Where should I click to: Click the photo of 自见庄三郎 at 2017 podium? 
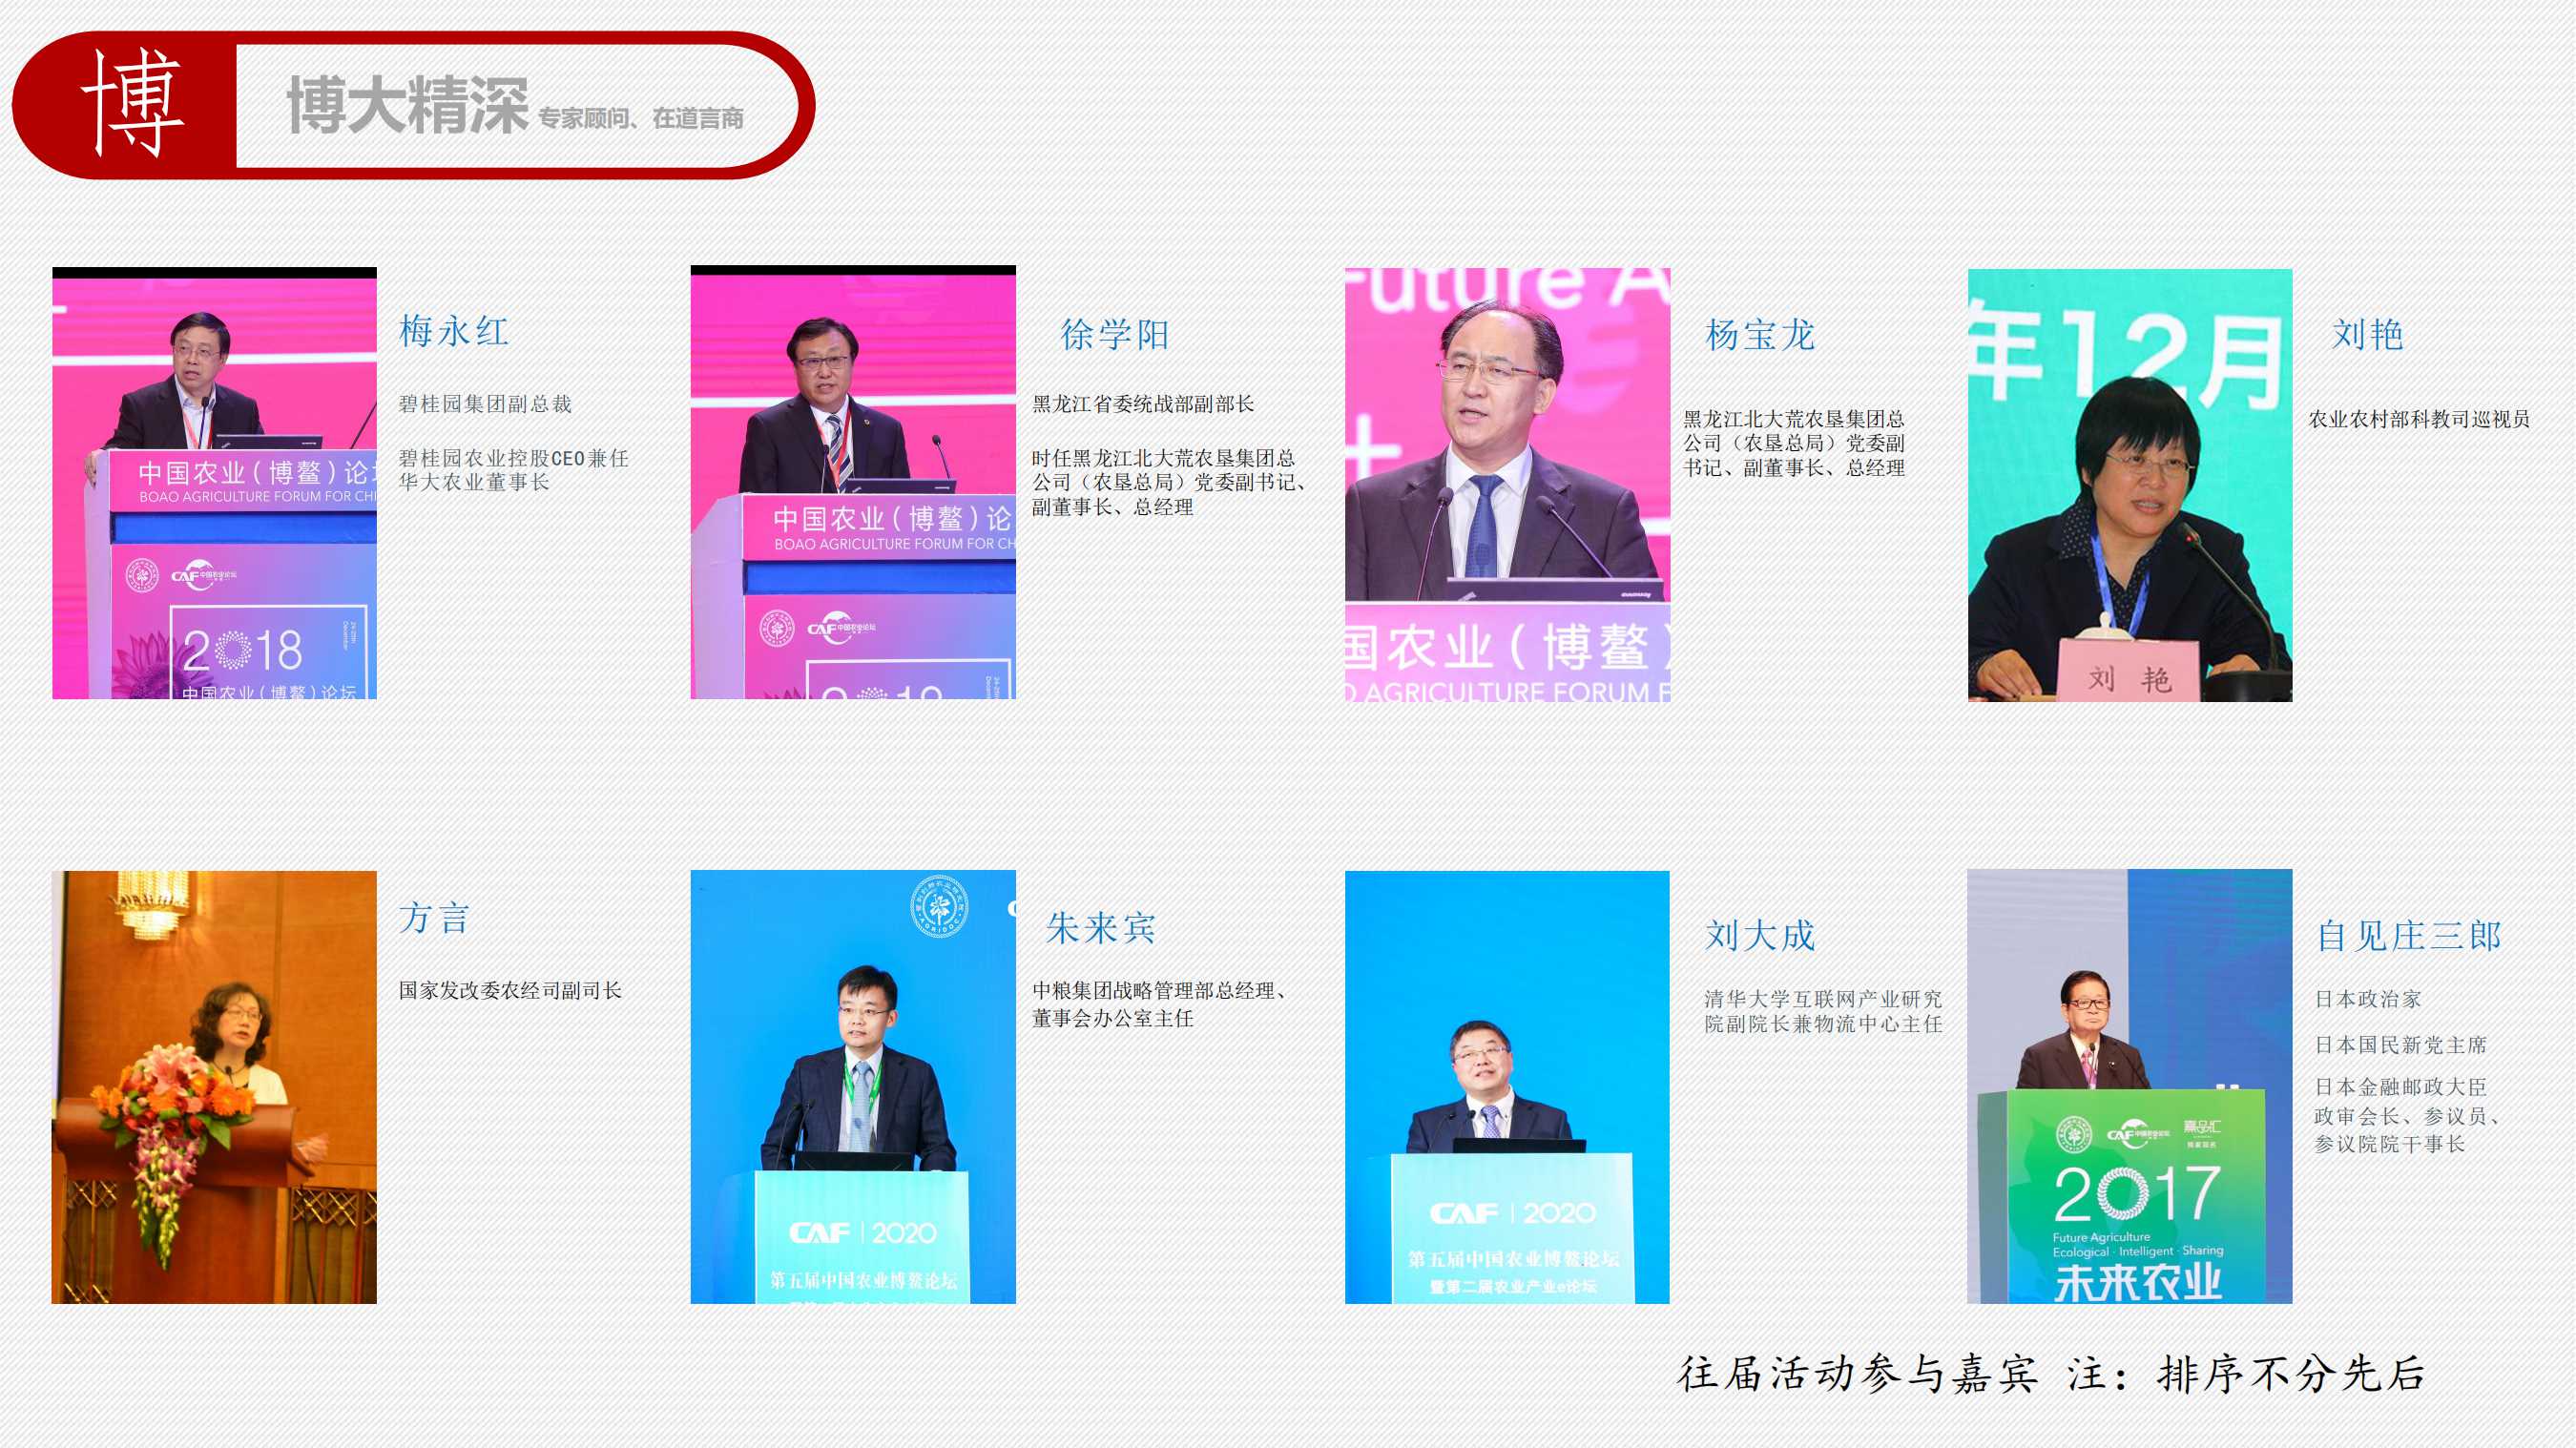pos(2130,1086)
